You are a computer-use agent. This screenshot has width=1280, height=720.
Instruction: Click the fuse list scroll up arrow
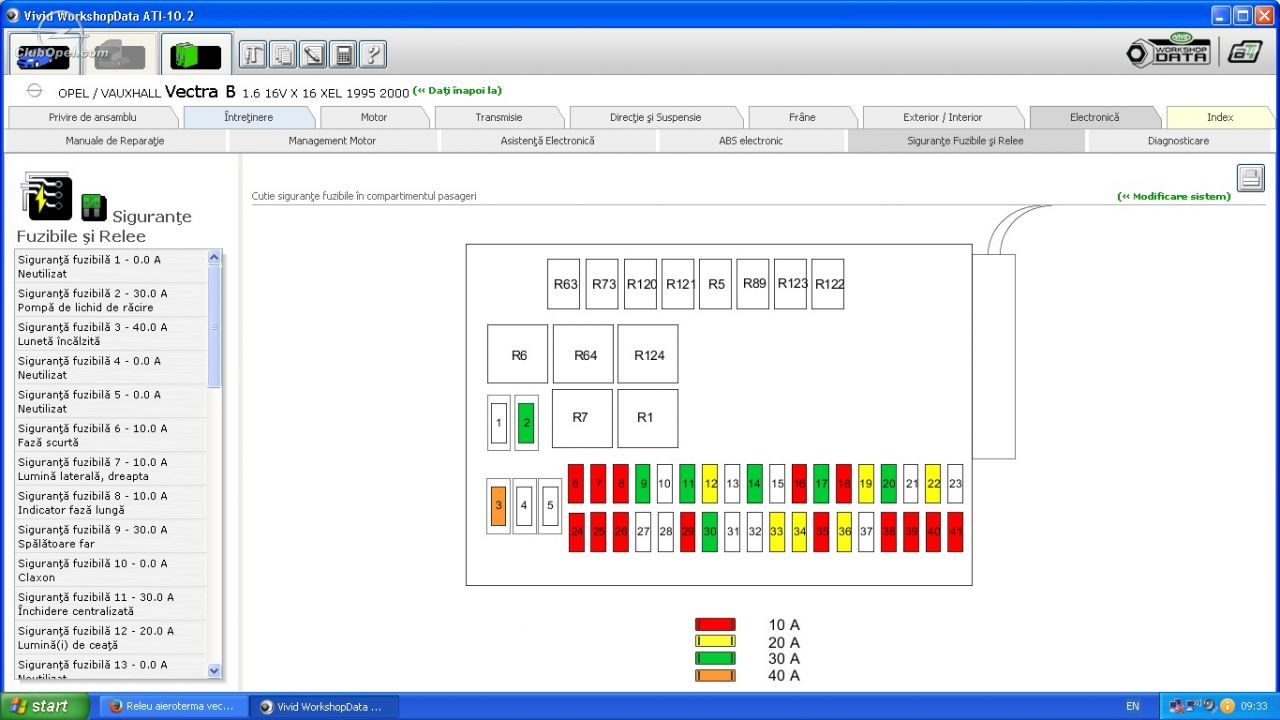click(x=214, y=258)
